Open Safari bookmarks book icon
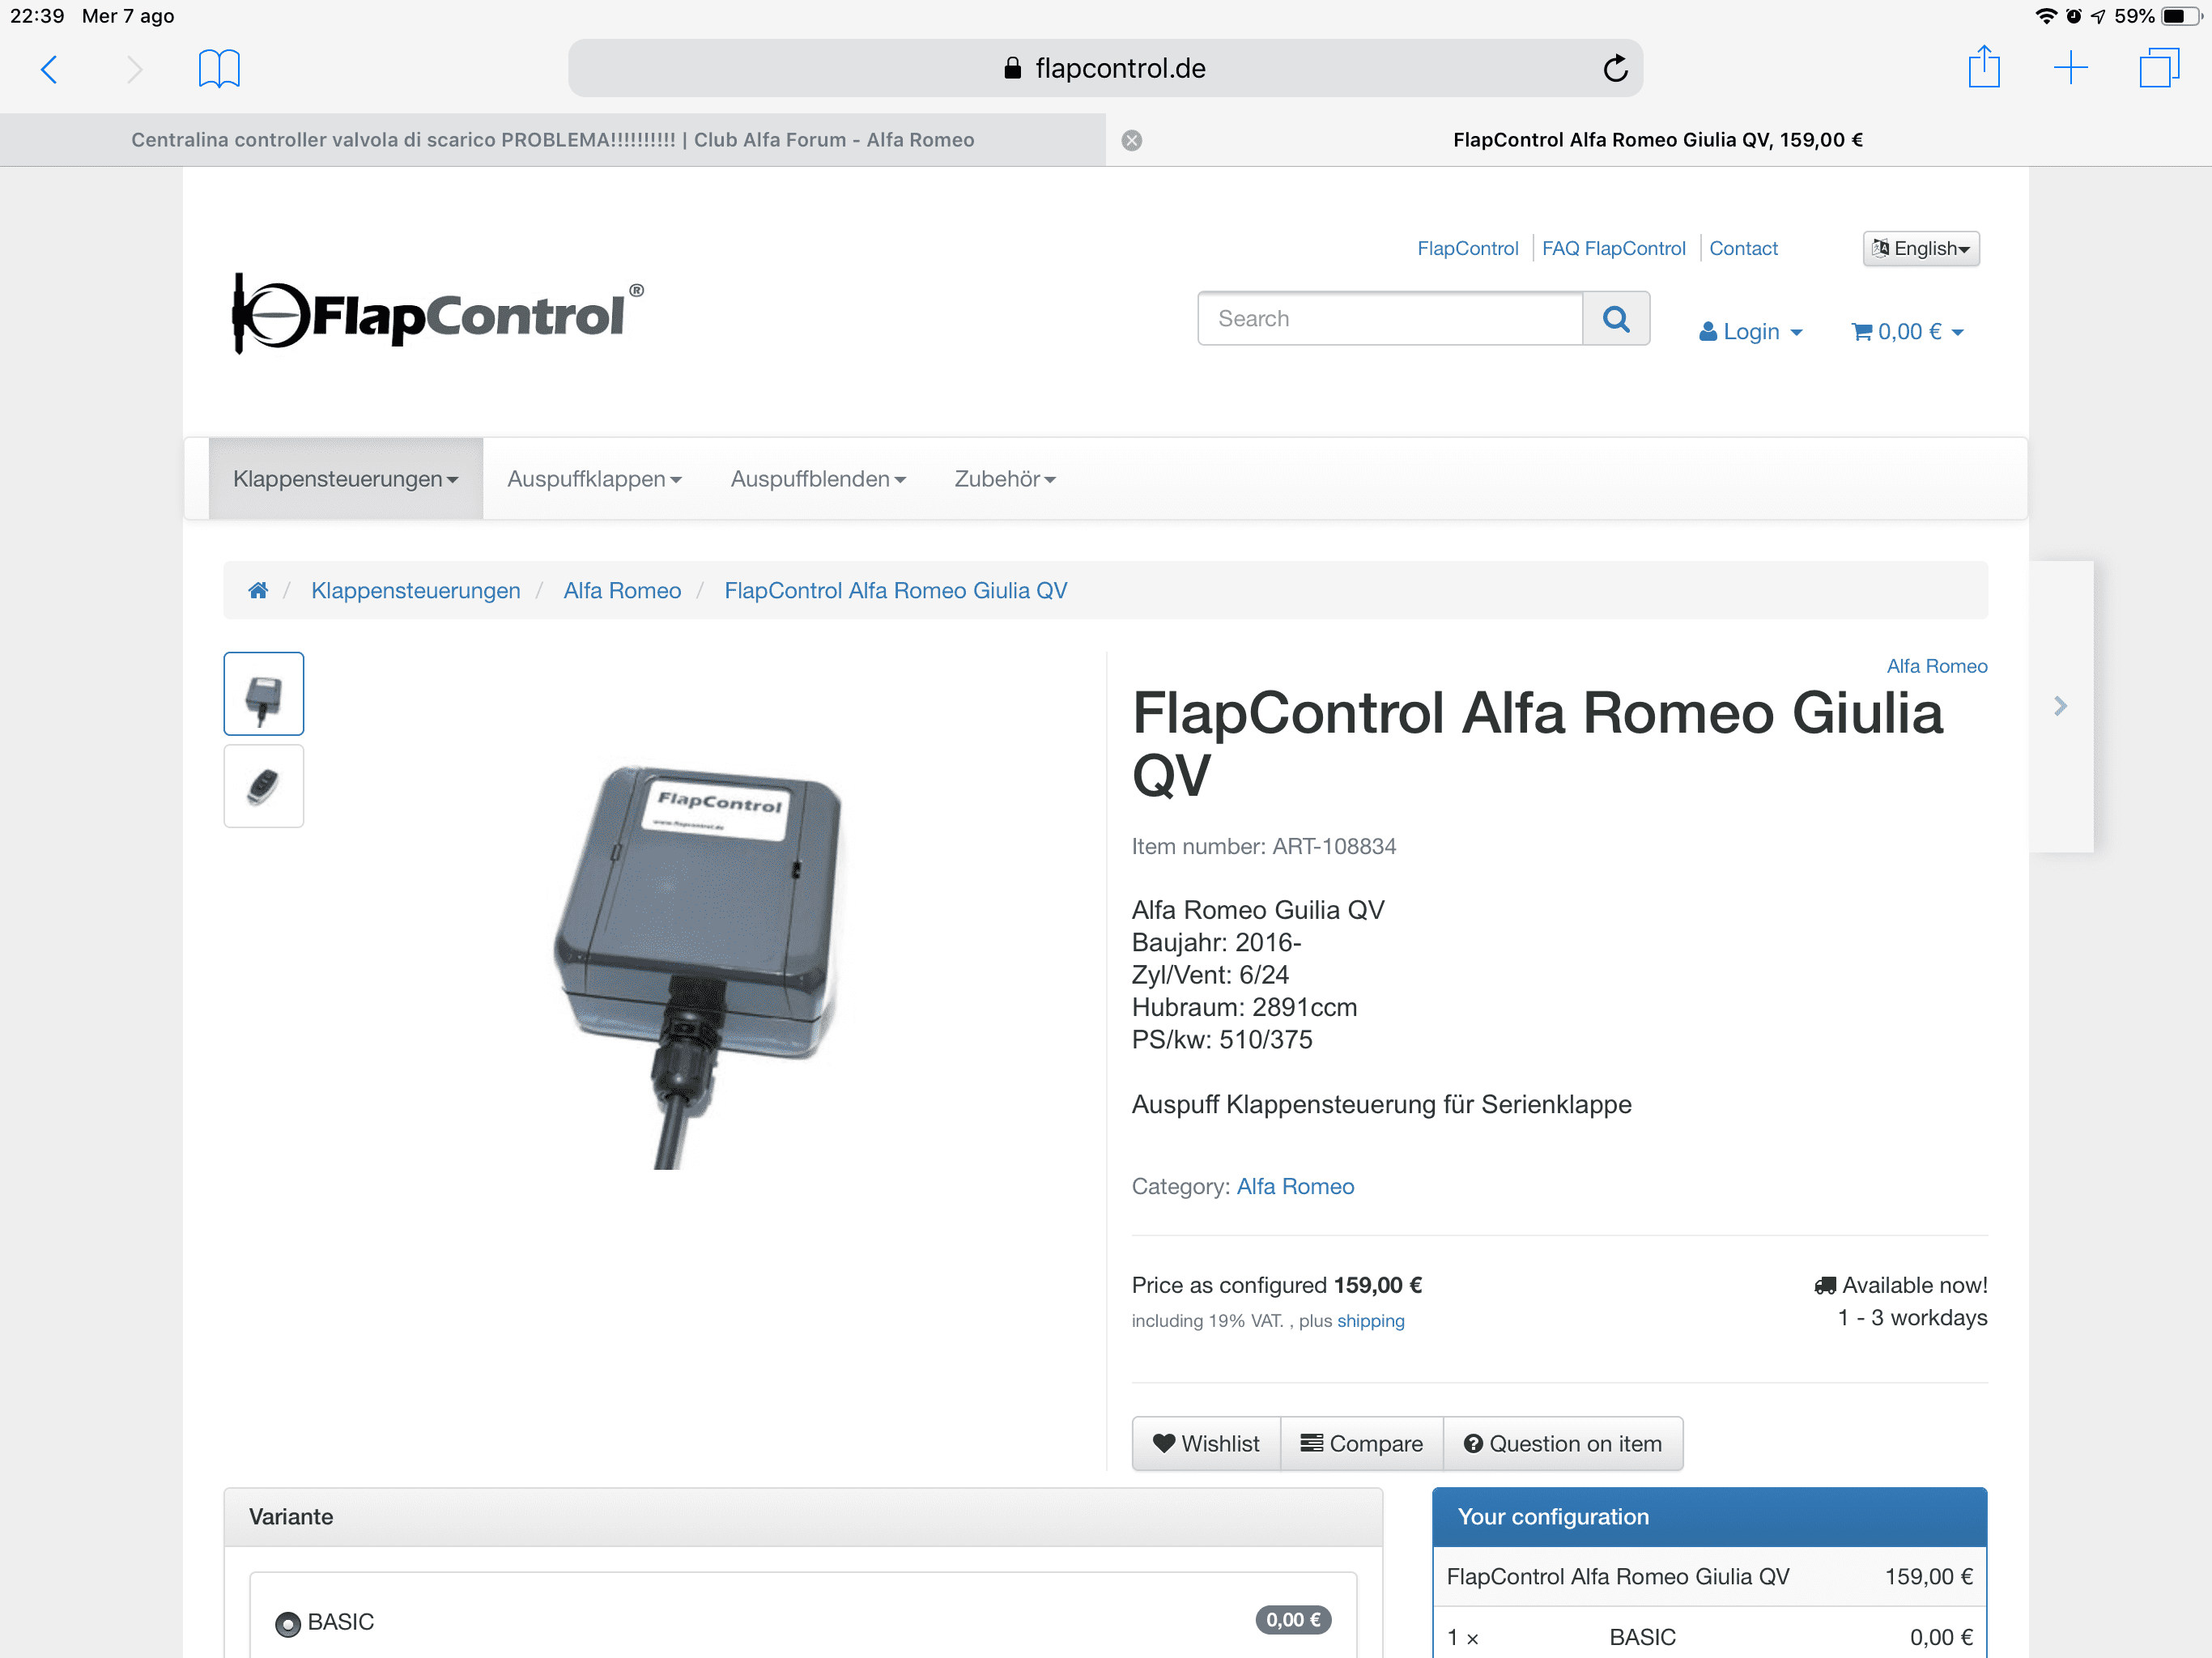The image size is (2212, 1658). pyautogui.click(x=219, y=69)
